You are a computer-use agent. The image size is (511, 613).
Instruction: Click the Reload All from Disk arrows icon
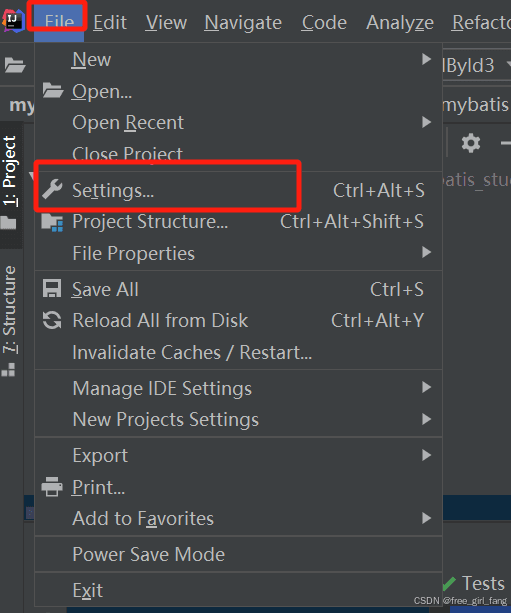tap(52, 320)
